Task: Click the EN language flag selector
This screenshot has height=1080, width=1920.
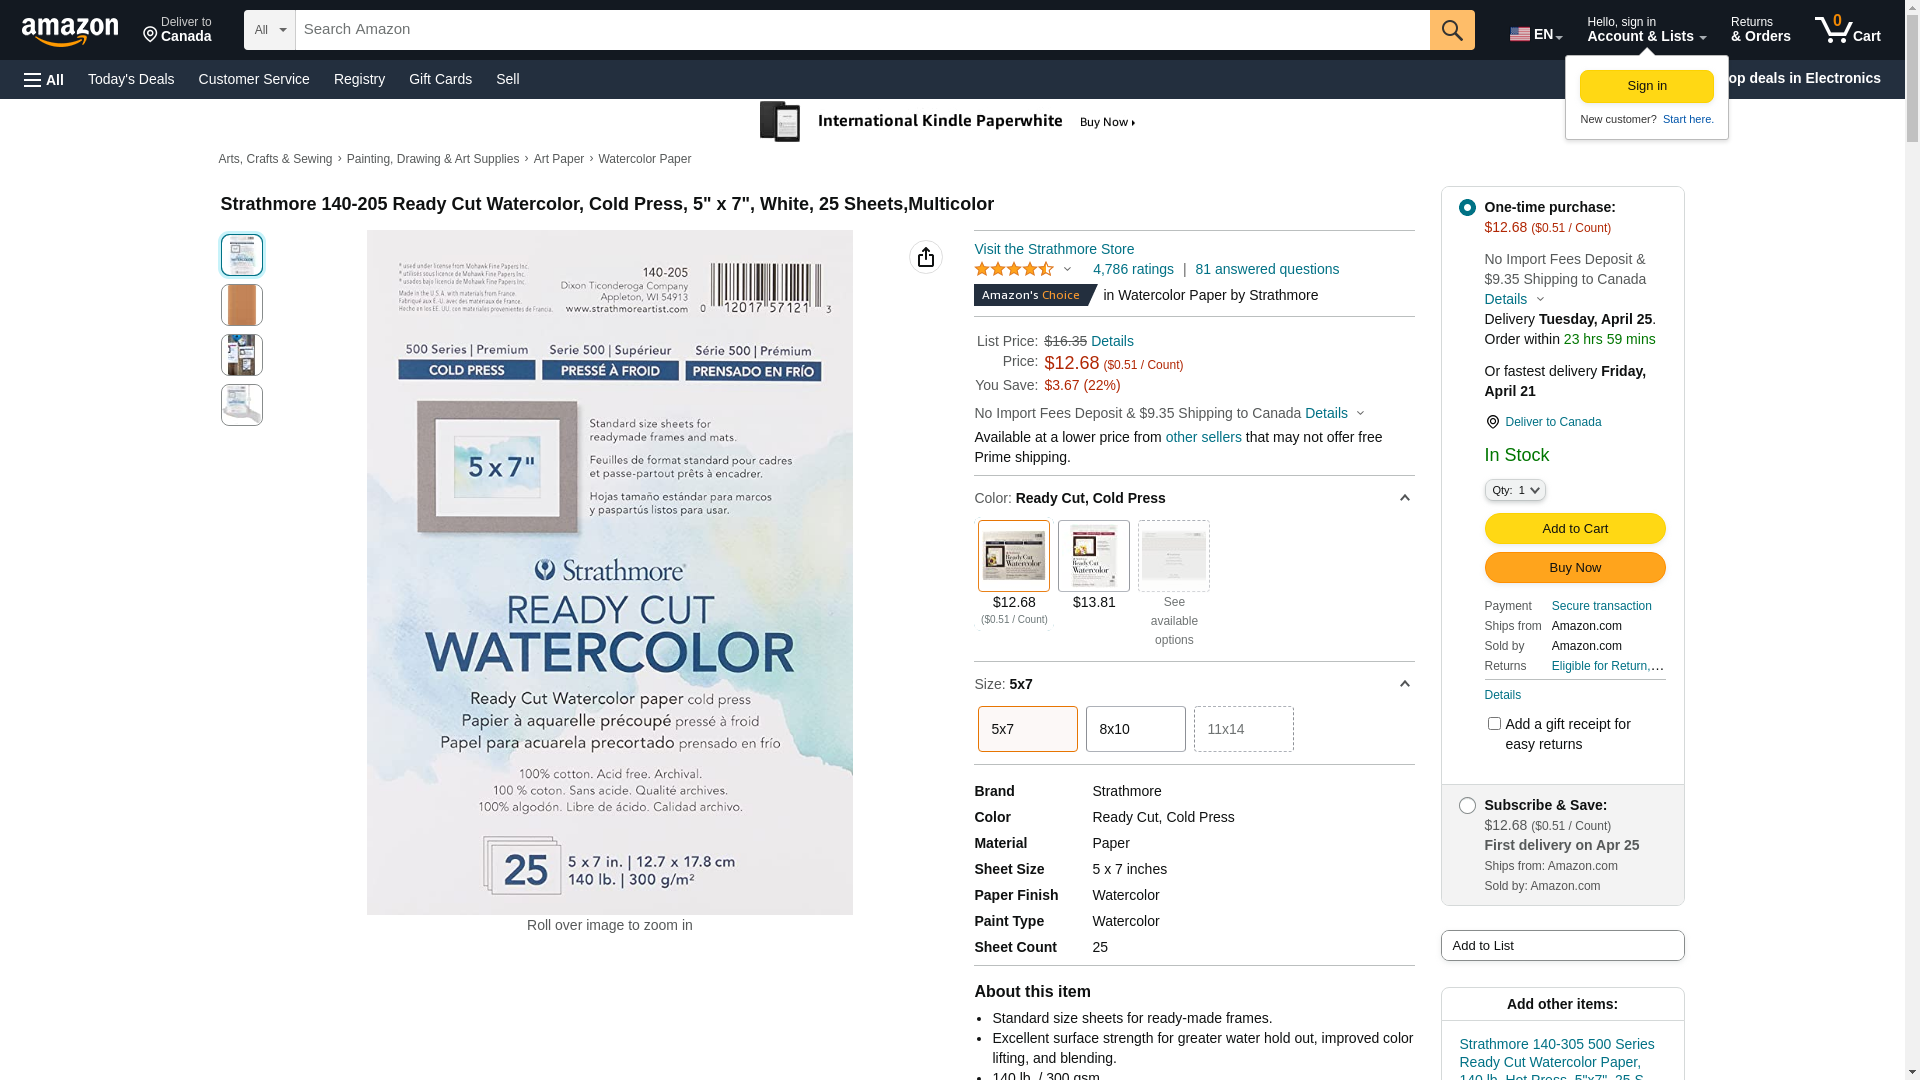Action: pyautogui.click(x=1535, y=34)
